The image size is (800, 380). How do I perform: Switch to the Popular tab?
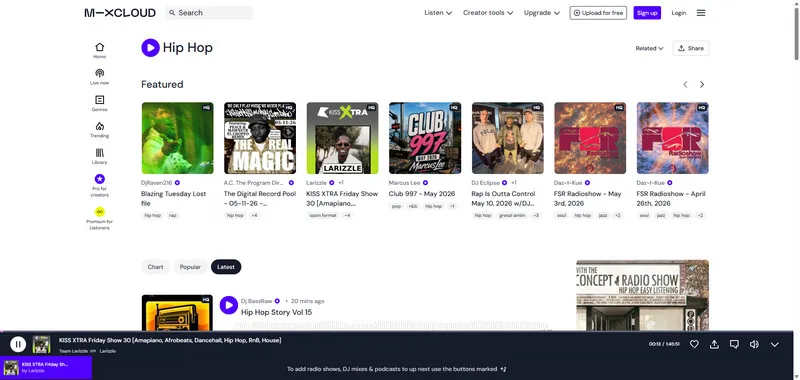coord(190,267)
